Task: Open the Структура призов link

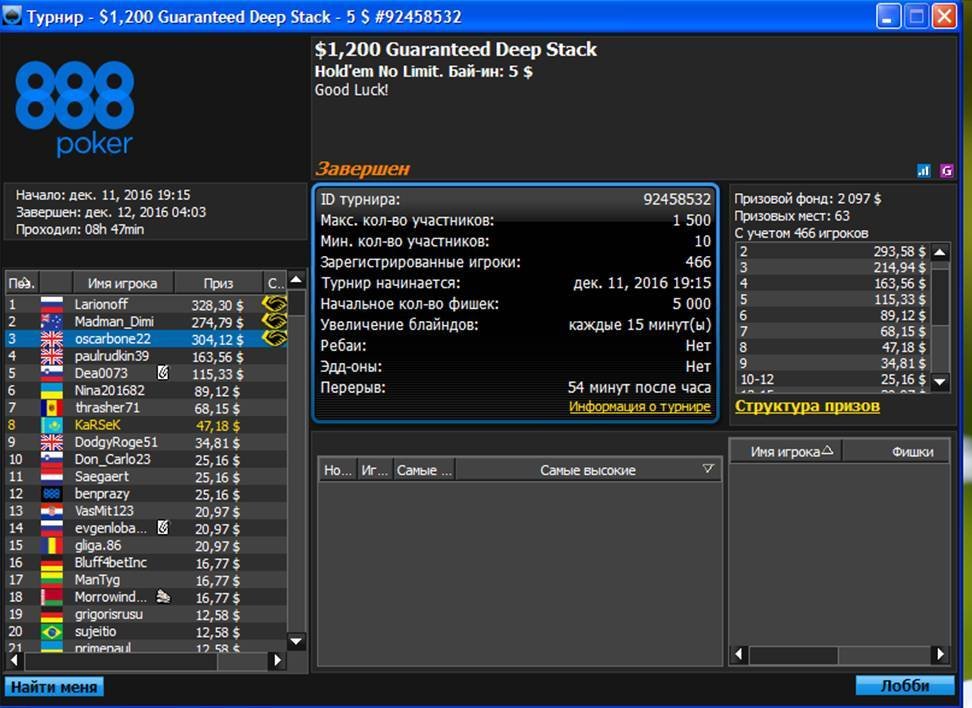Action: tap(807, 406)
